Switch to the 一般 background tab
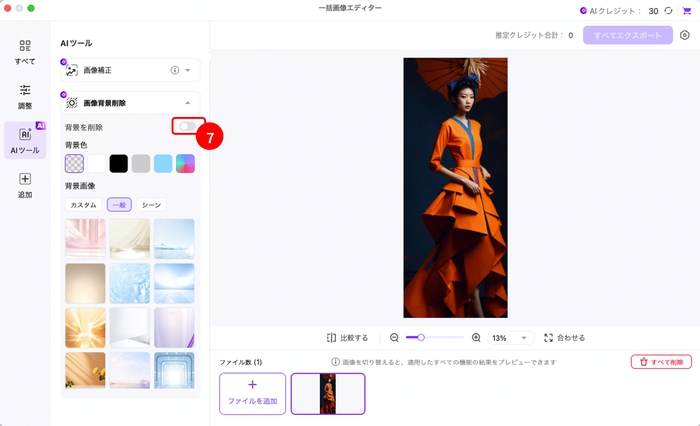Image resolution: width=700 pixels, height=426 pixels. point(119,205)
